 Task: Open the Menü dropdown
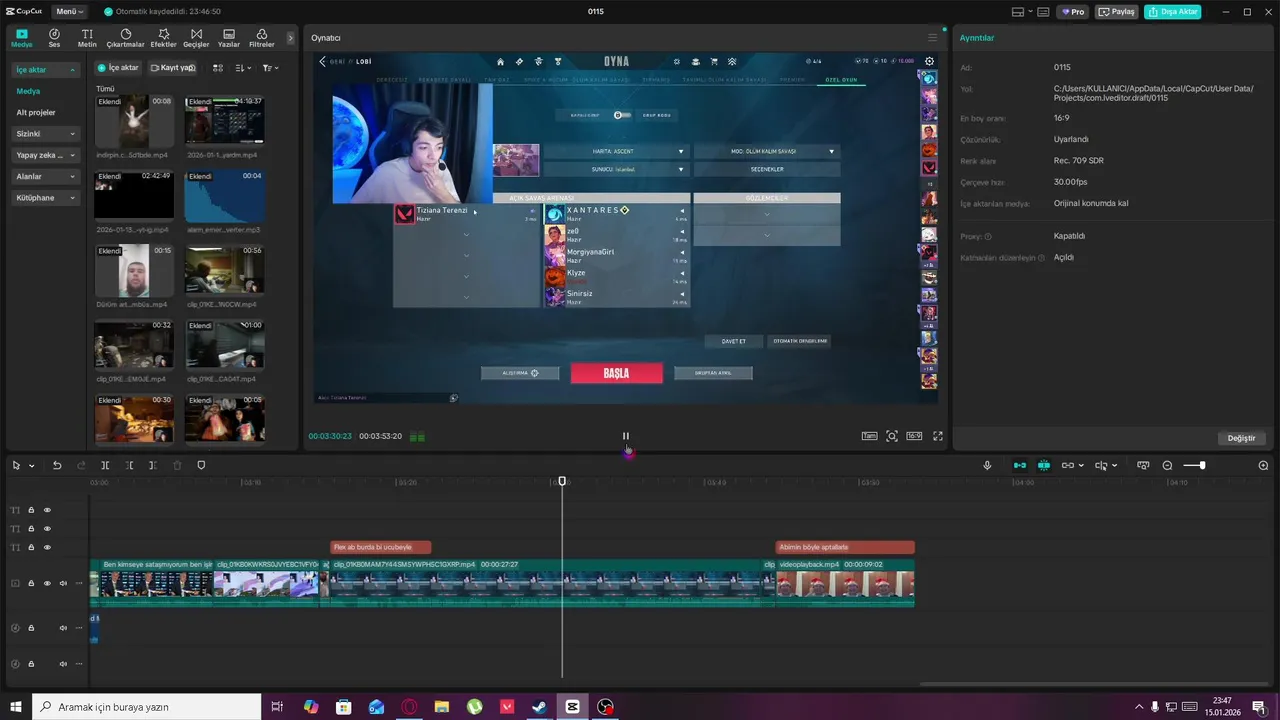click(69, 12)
